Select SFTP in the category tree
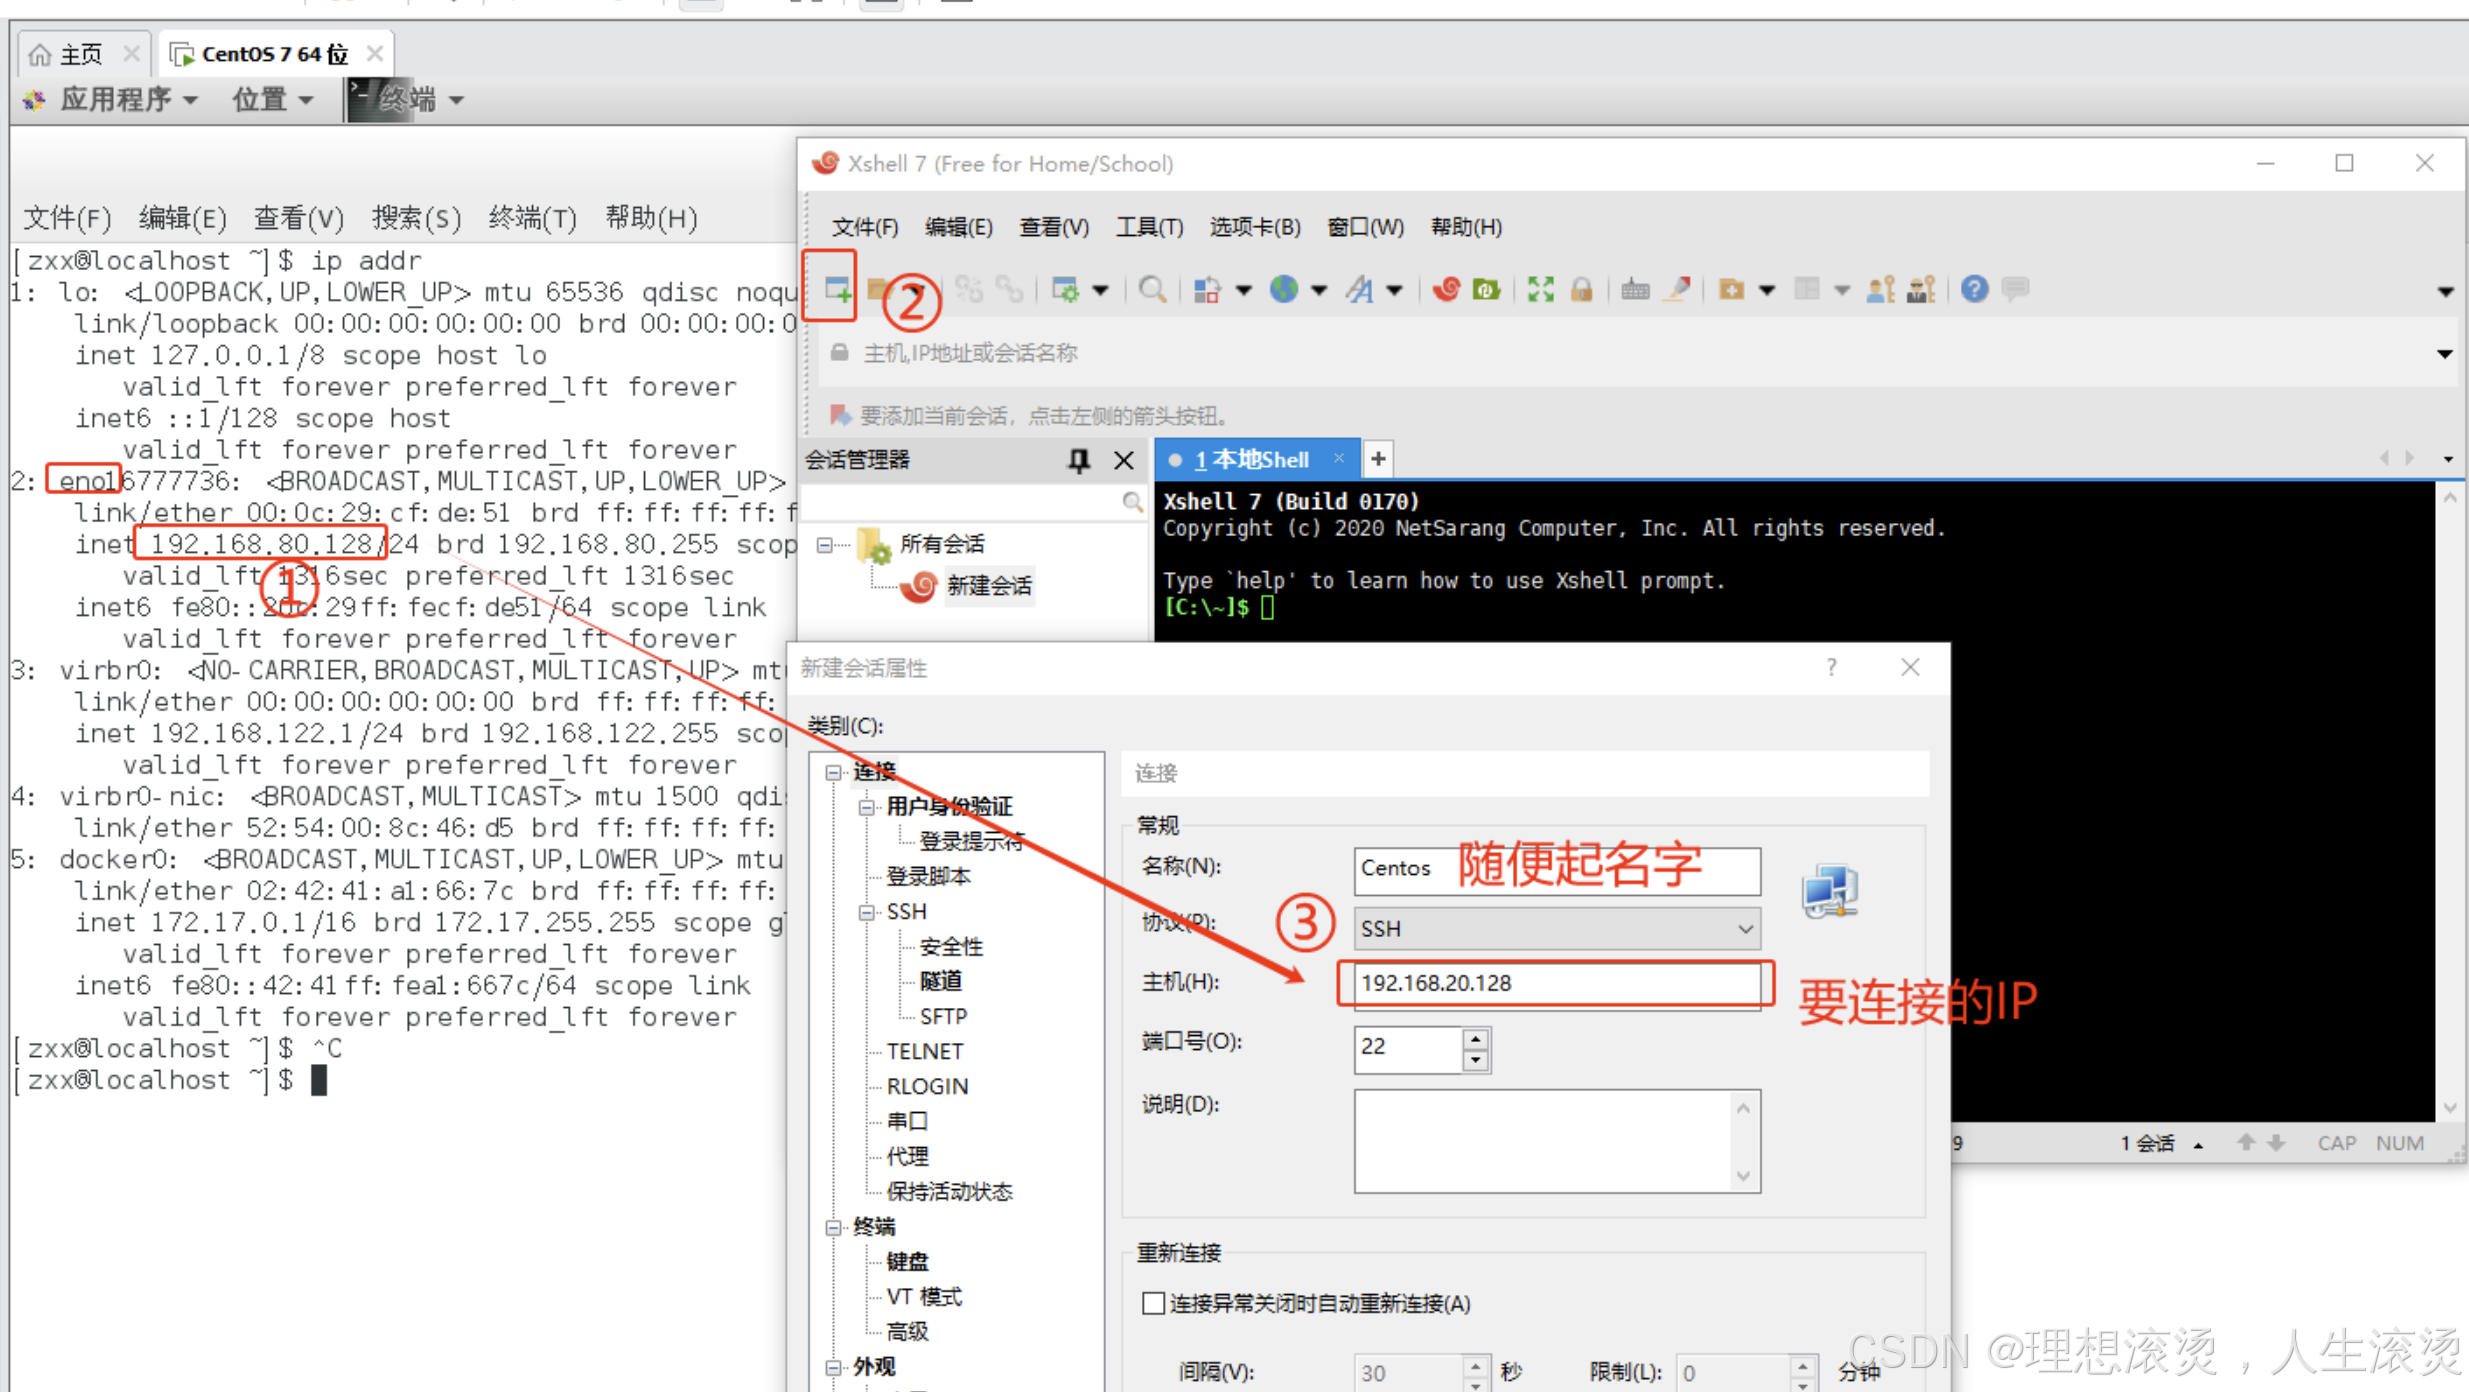This screenshot has height=1392, width=2469. (x=942, y=1017)
